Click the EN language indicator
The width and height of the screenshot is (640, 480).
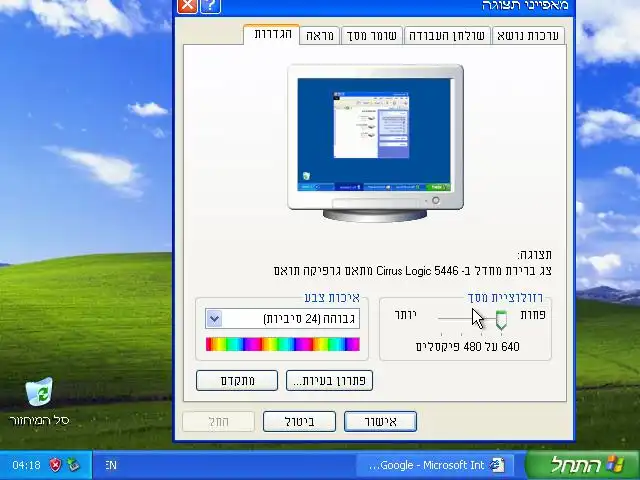coord(111,465)
